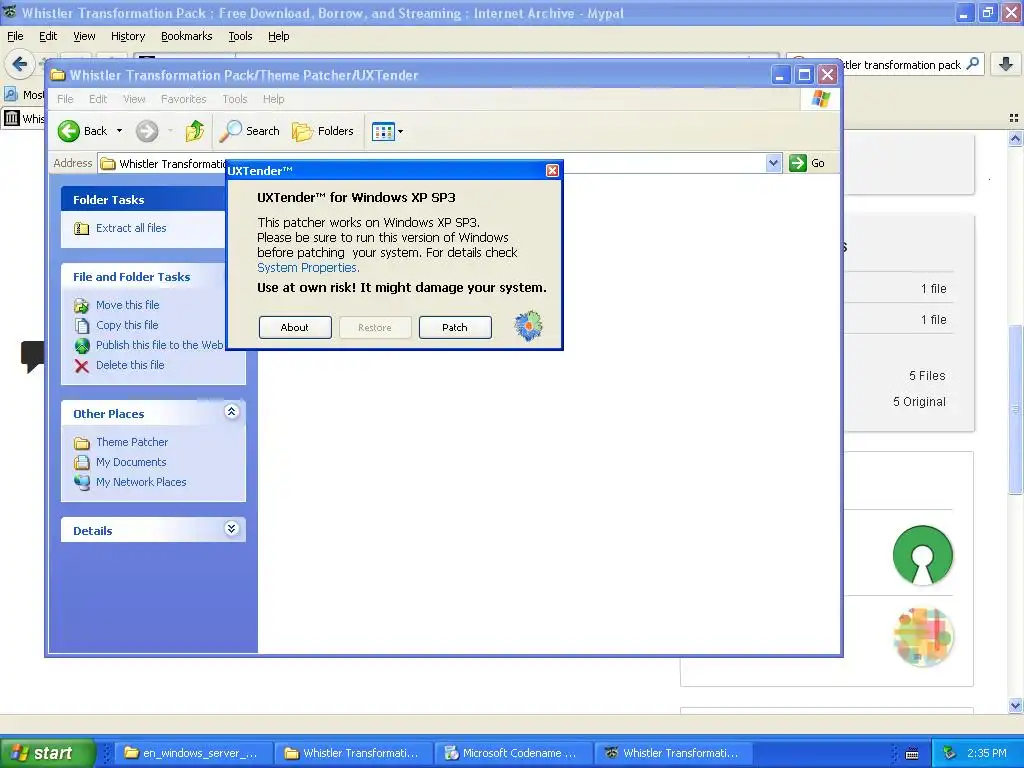Click the Theme Patcher folder icon

(82, 443)
